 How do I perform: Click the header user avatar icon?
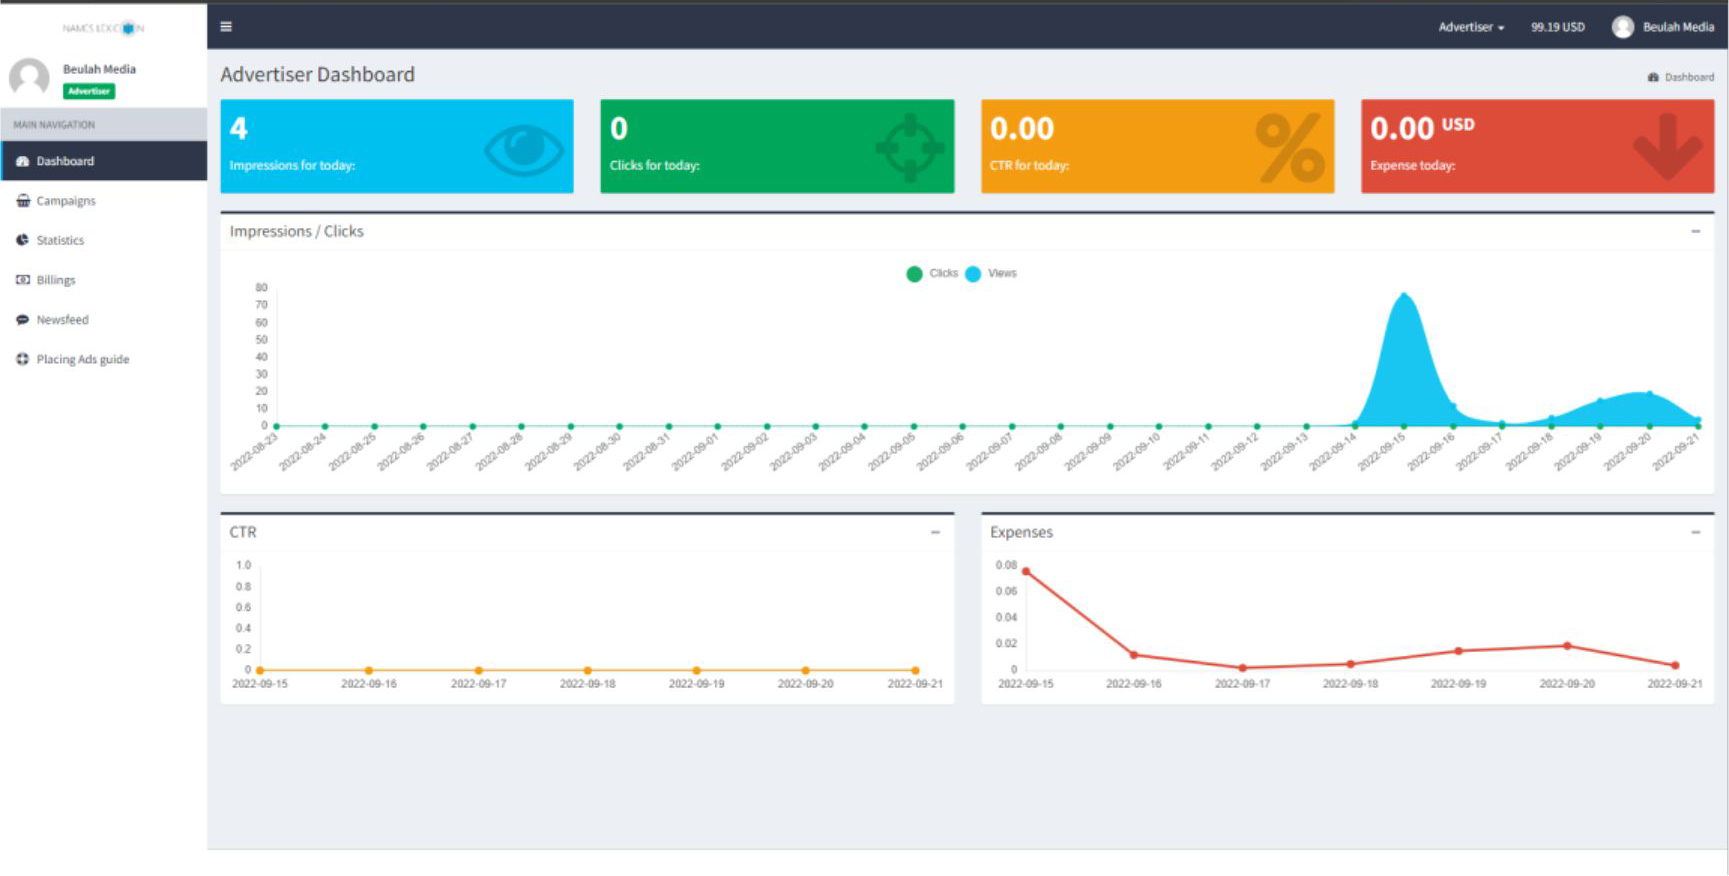click(x=1623, y=27)
